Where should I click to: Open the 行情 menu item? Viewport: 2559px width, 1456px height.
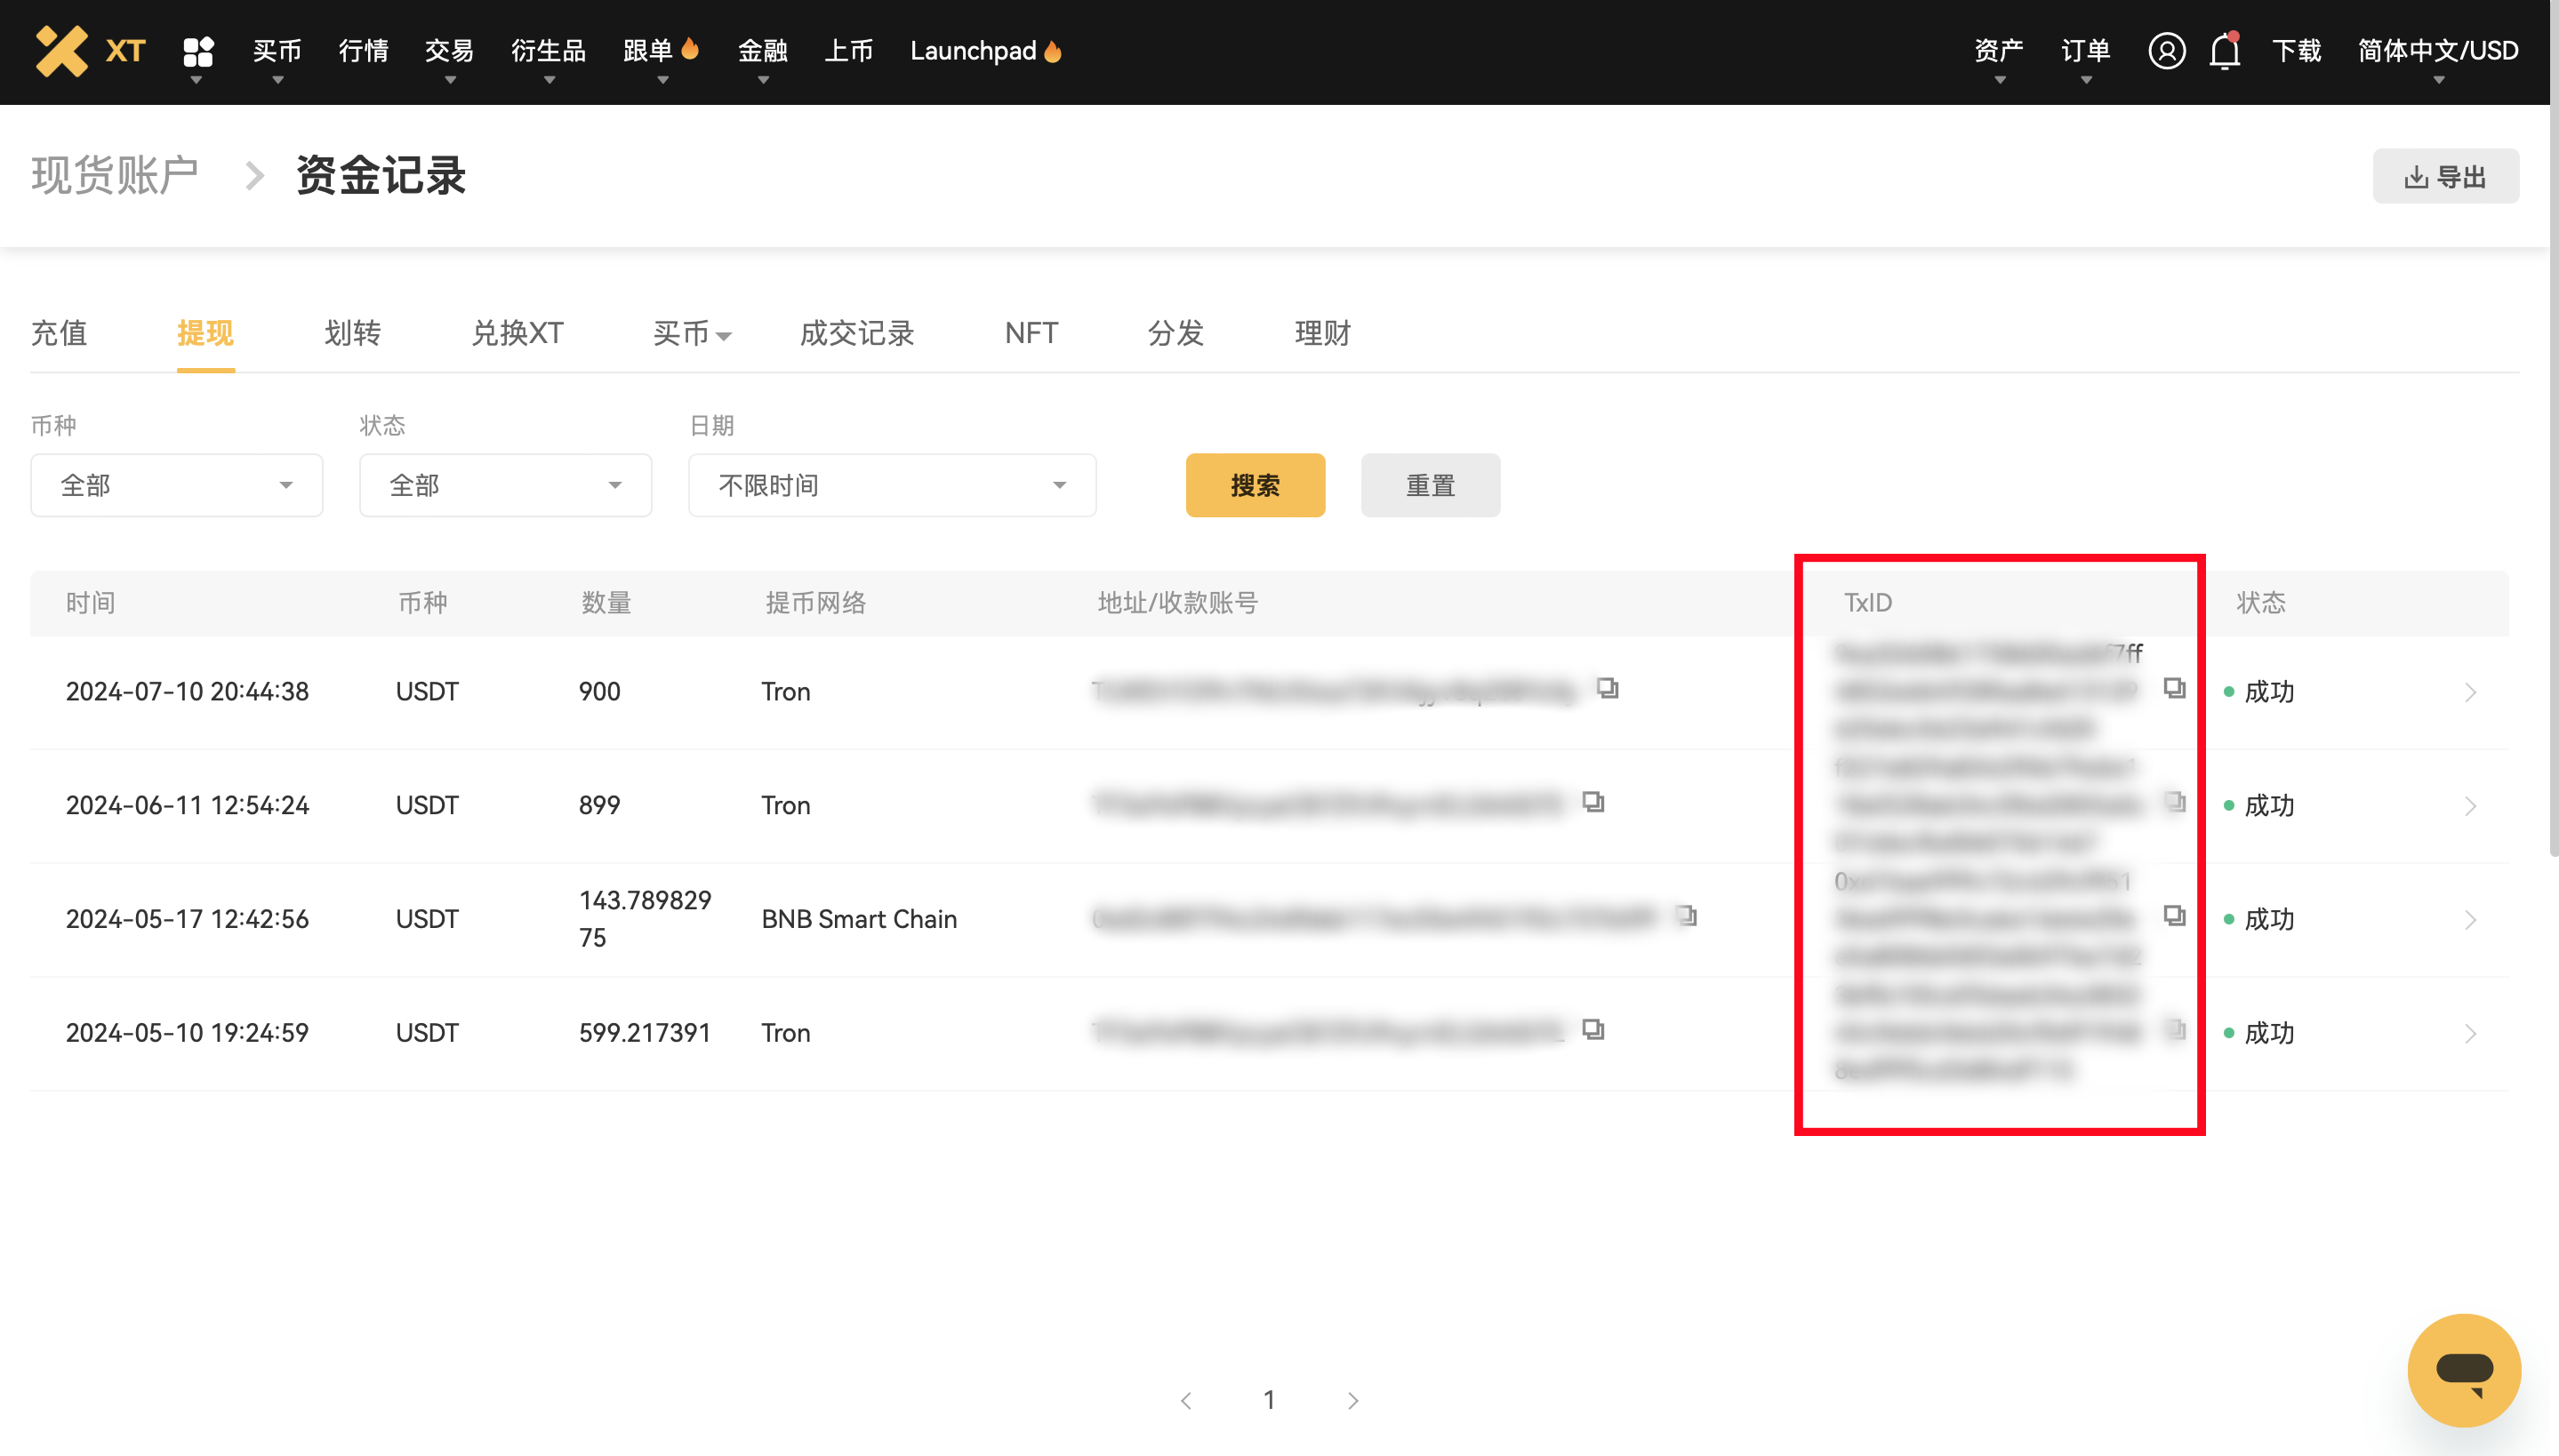(x=363, y=50)
